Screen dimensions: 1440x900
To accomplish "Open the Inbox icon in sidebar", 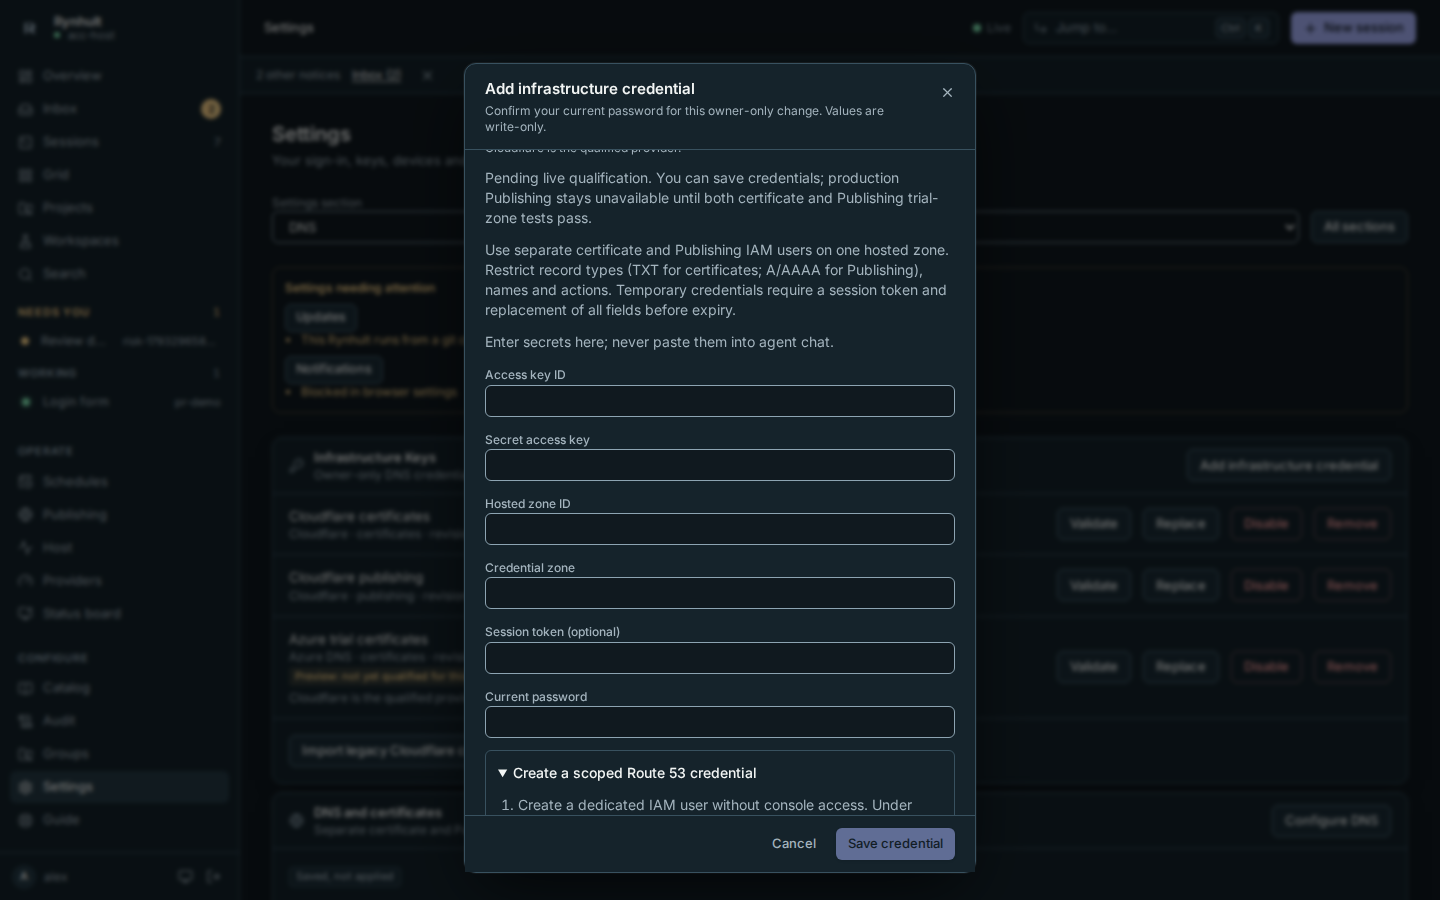I will [x=26, y=109].
